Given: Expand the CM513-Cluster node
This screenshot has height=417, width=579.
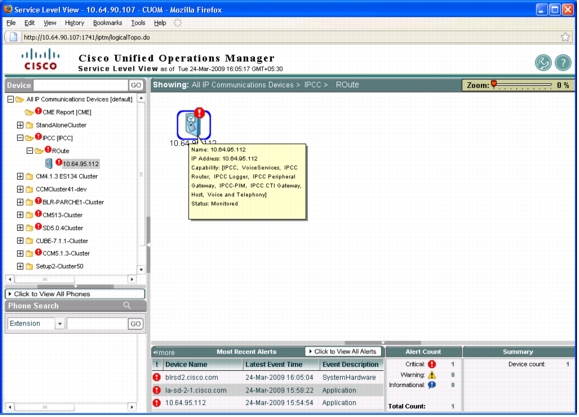Looking at the screenshot, I should click(20, 215).
